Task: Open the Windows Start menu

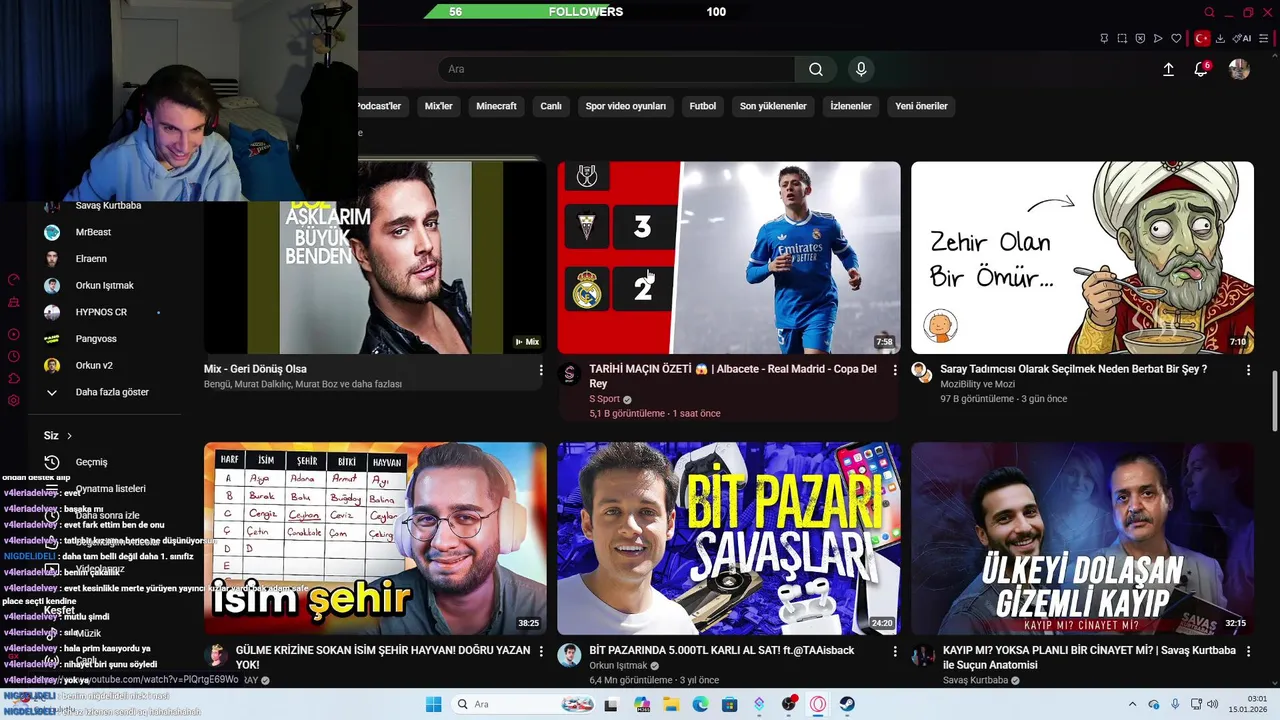Action: 434,704
